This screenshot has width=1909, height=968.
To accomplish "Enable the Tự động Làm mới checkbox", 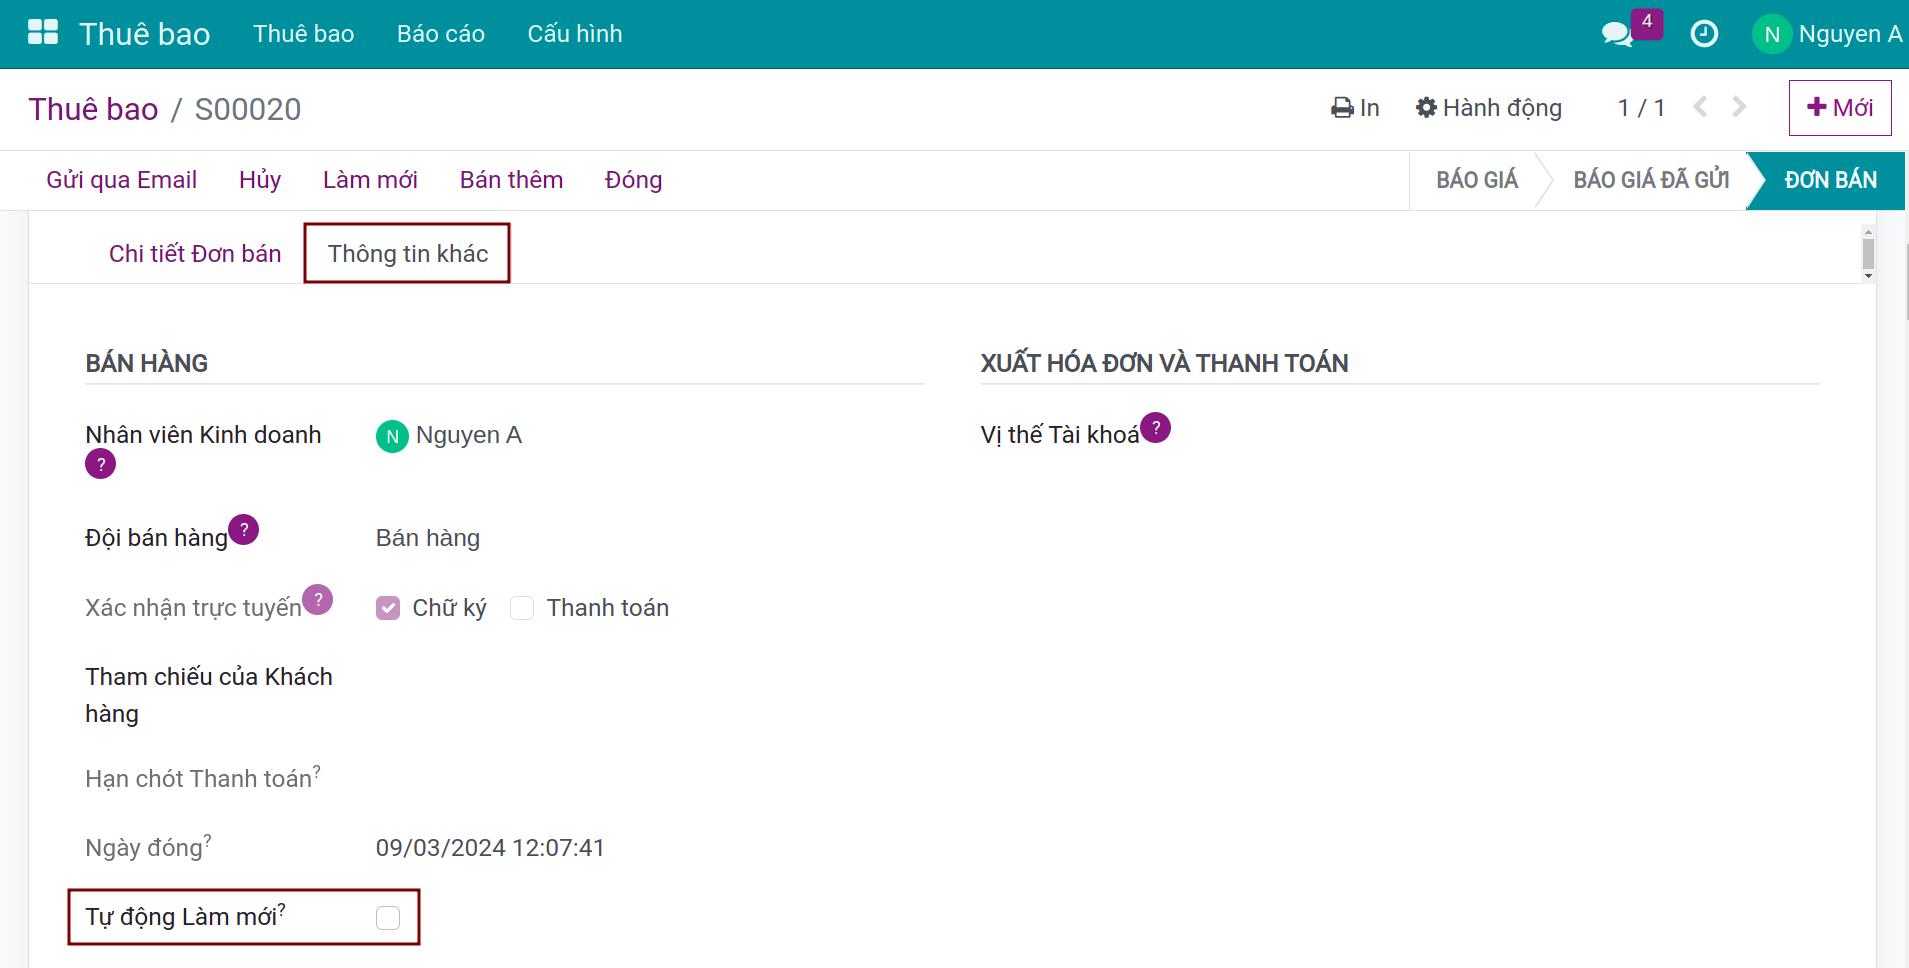I will pos(388,918).
